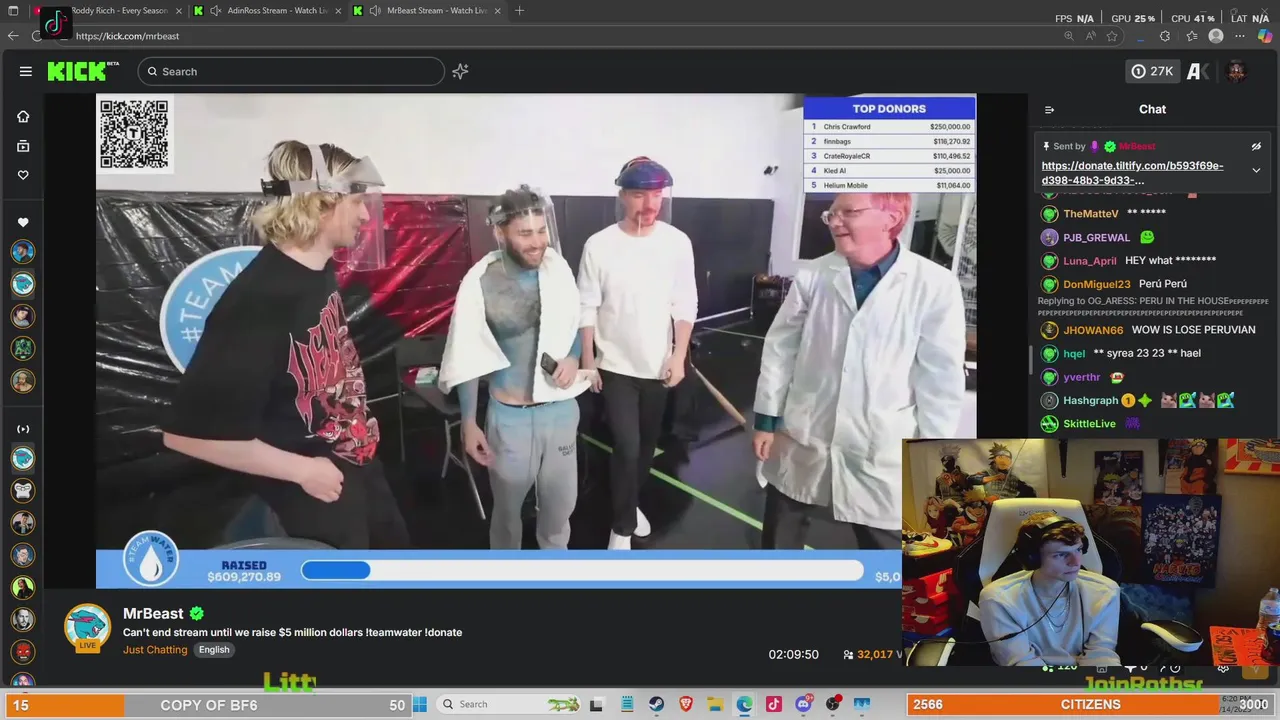Screen dimensions: 1280x720
Task: Click the hqel username in chat
Action: [1074, 354]
